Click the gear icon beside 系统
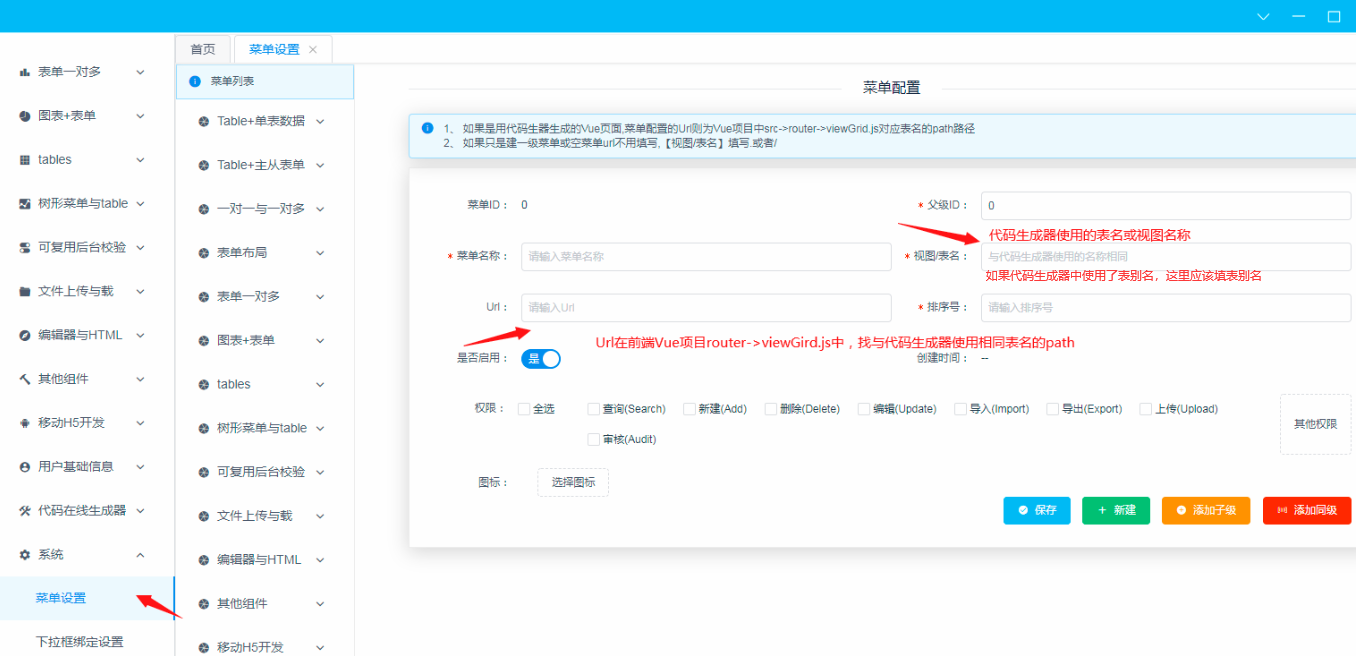 point(25,554)
